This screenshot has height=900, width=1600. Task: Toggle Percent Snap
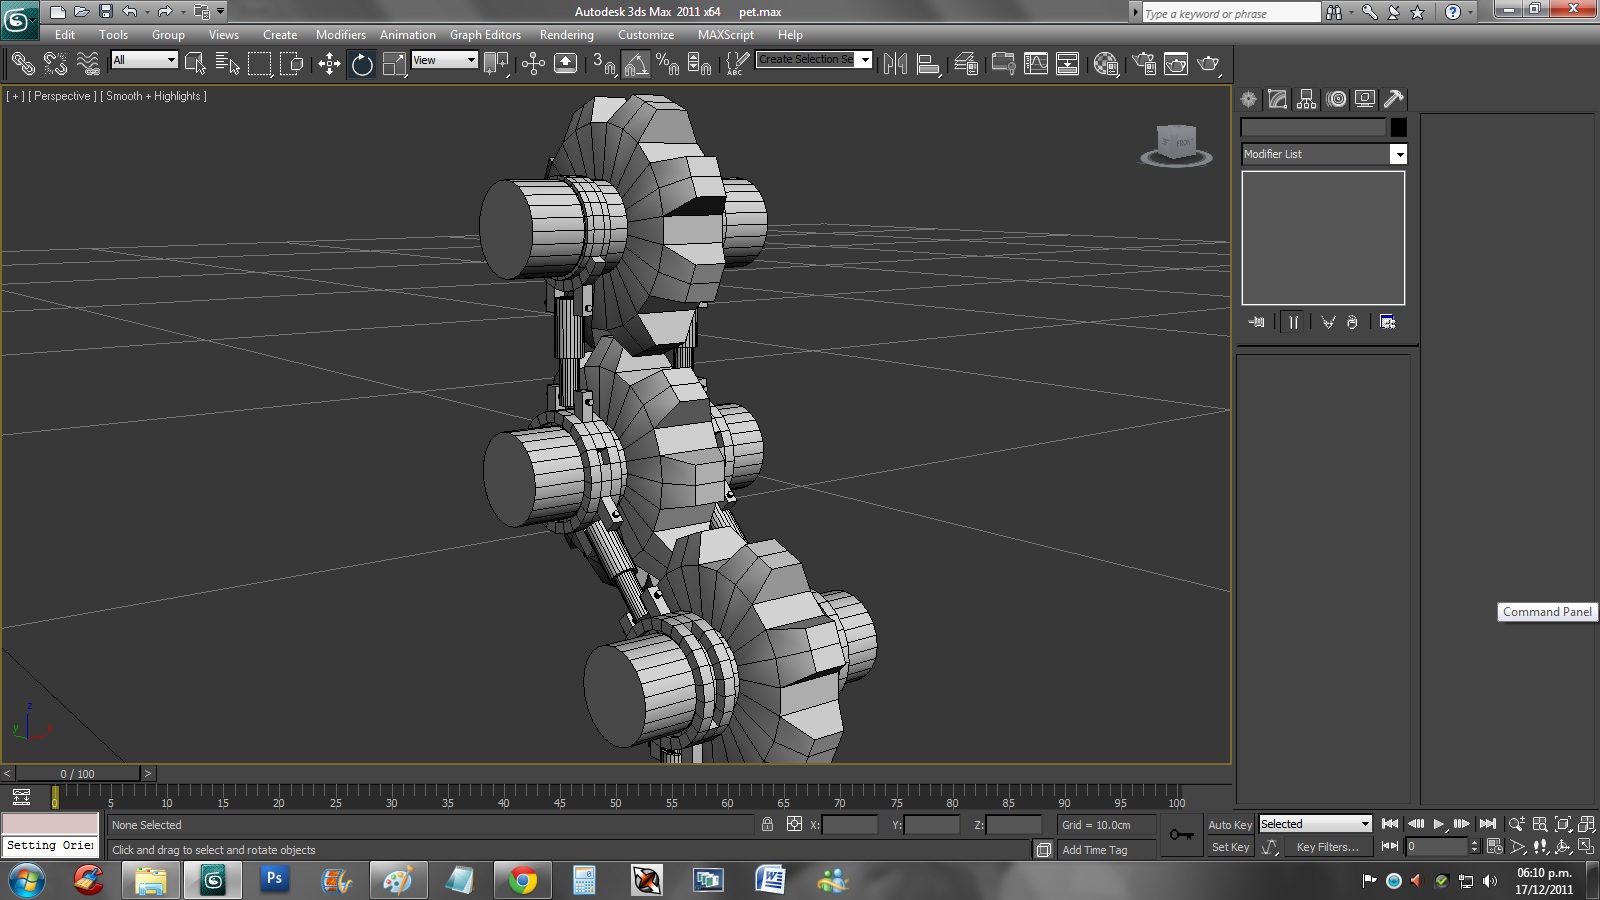[668, 64]
